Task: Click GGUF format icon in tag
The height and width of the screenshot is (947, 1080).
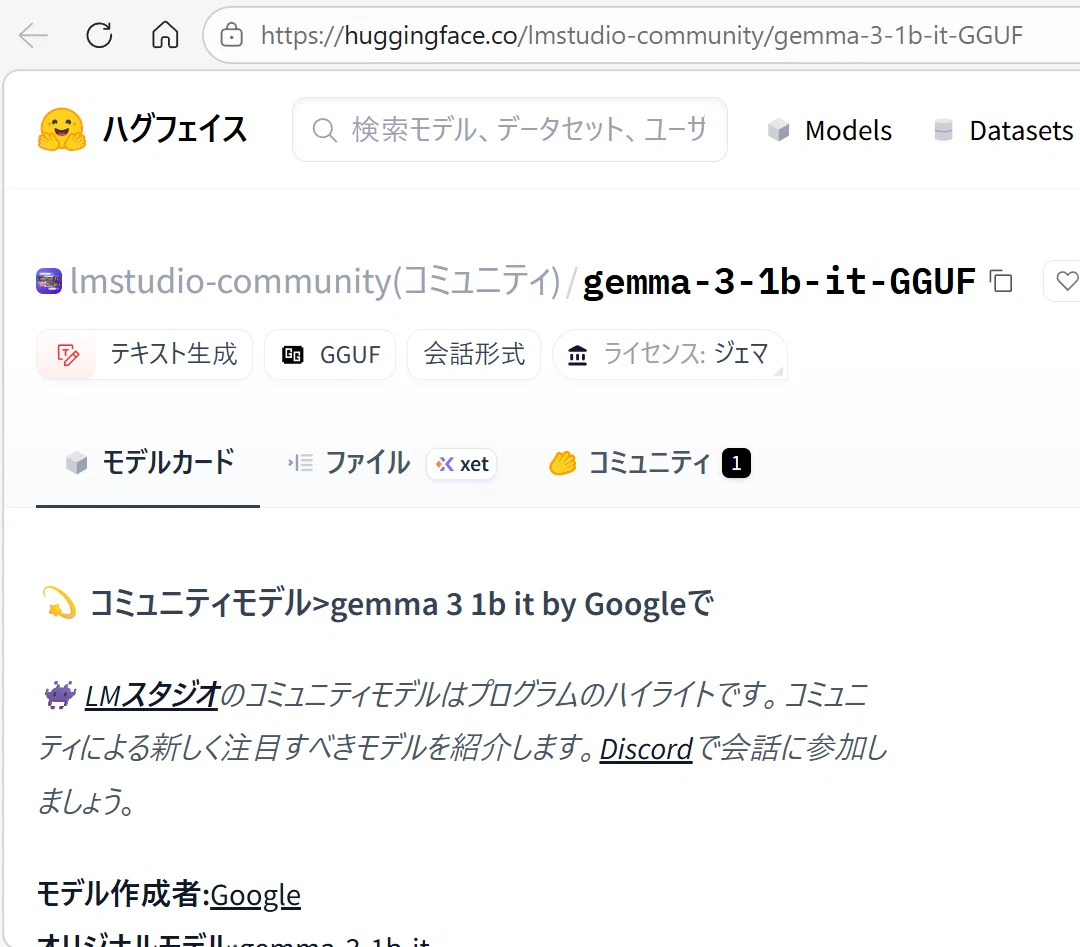Action: point(293,355)
